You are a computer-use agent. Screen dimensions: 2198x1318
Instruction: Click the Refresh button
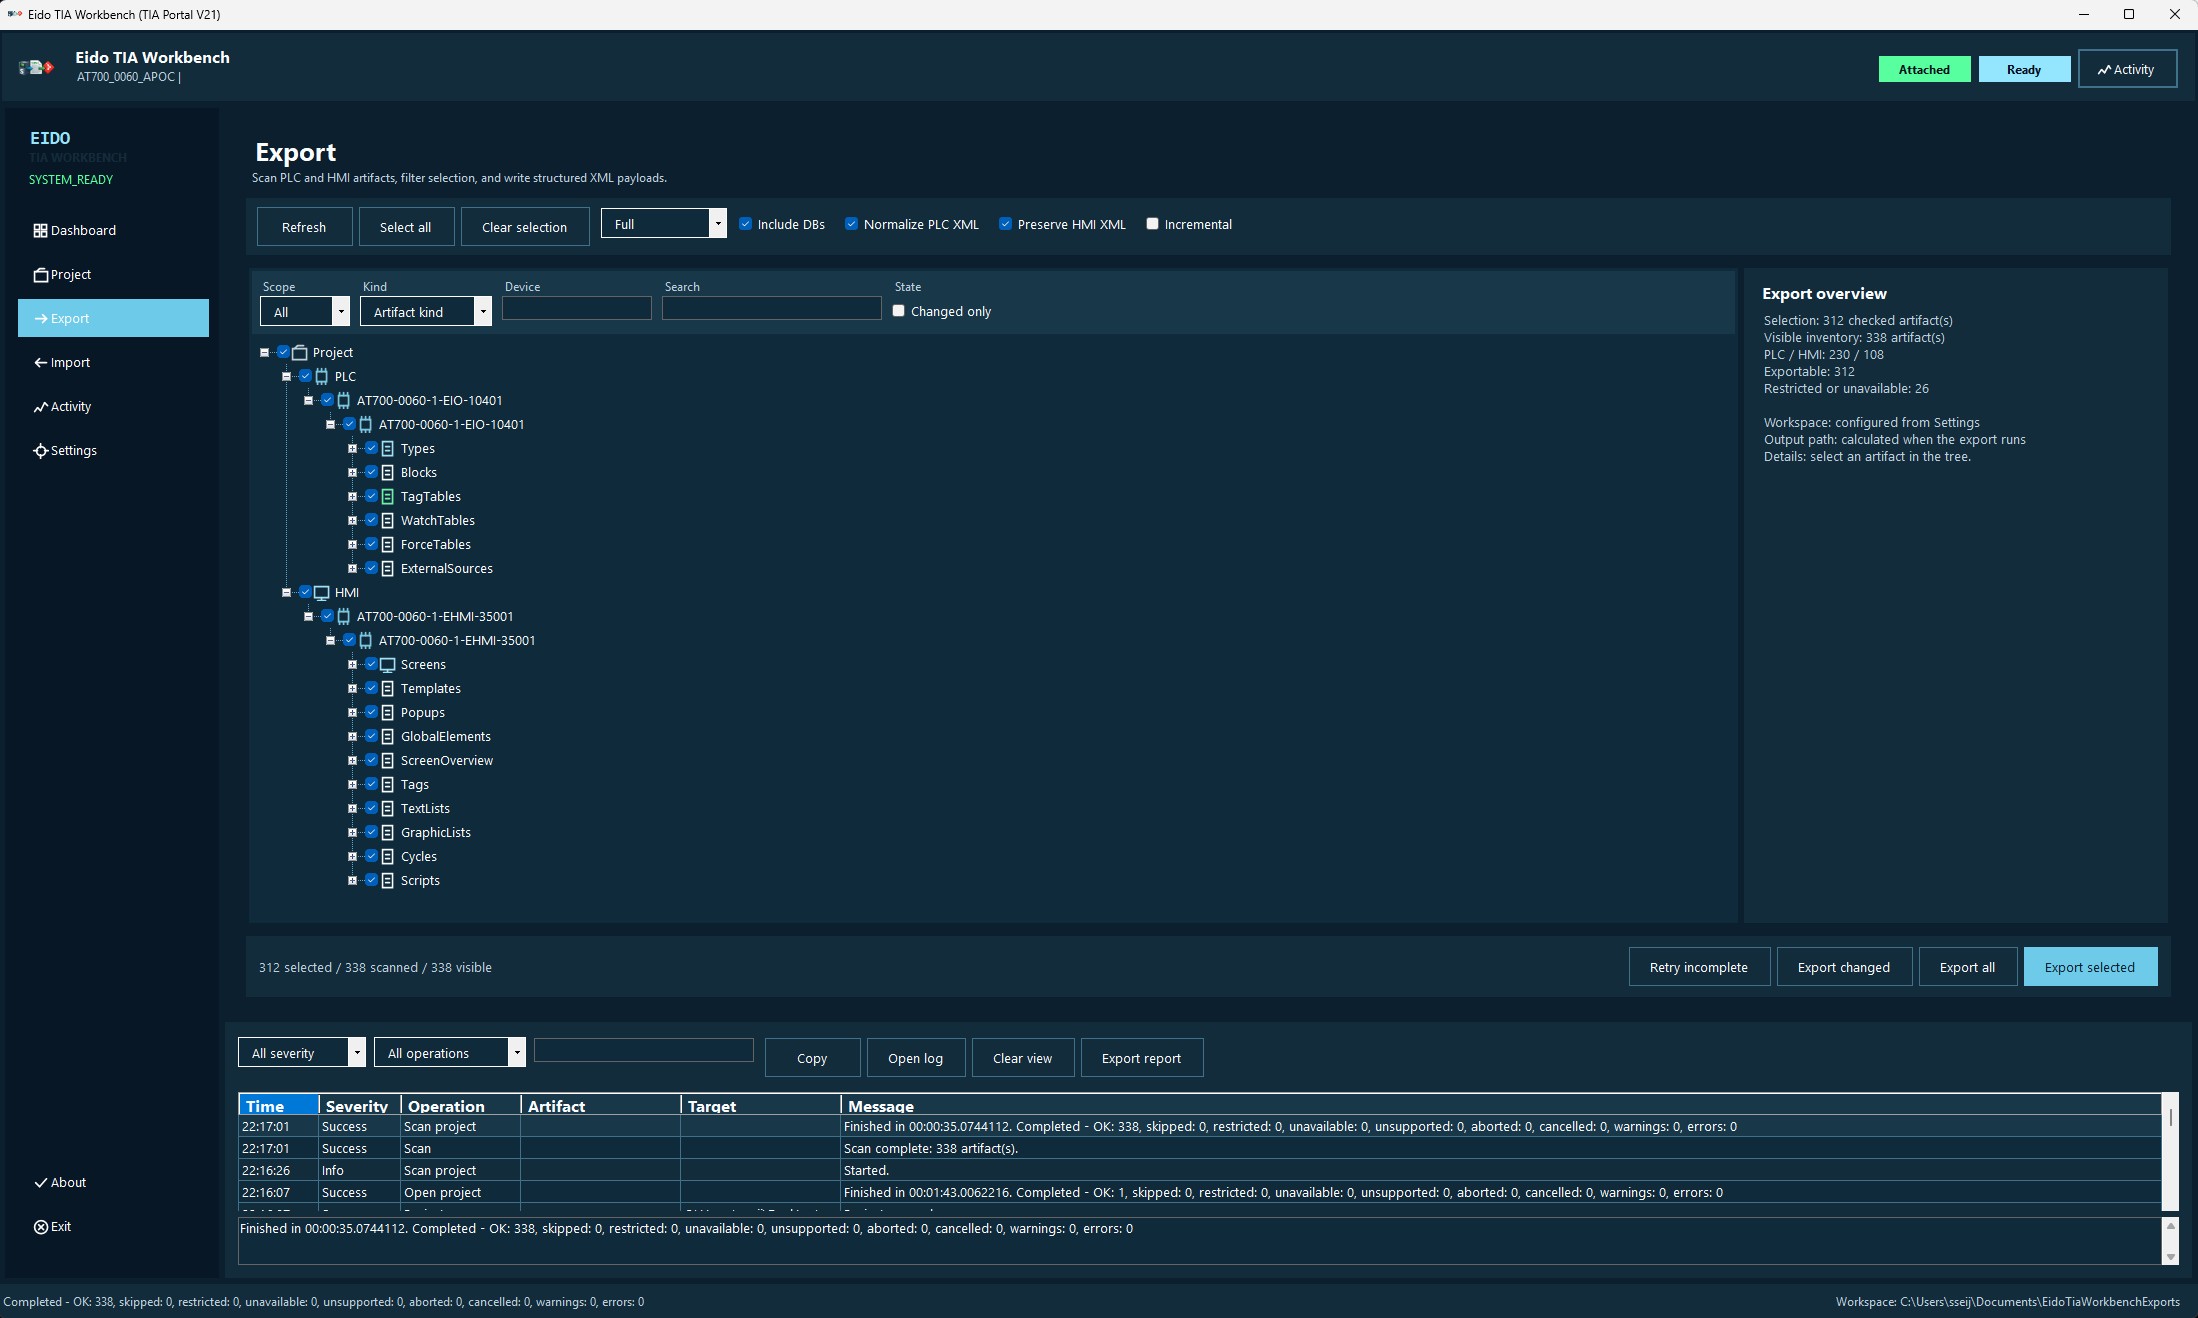click(304, 227)
